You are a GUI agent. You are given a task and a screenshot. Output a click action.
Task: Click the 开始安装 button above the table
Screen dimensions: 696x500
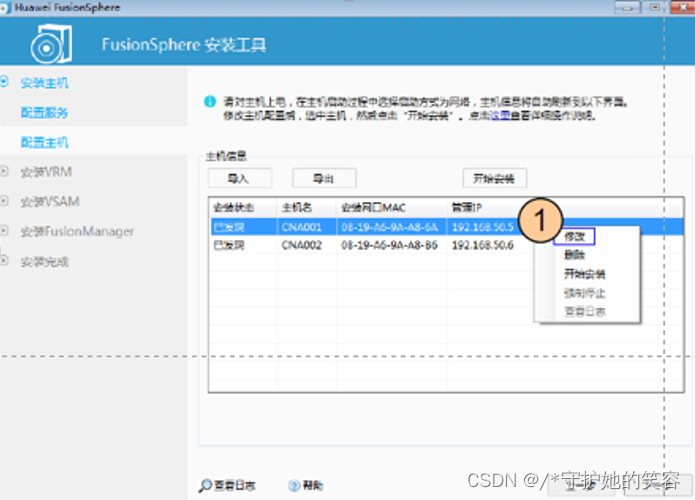coord(494,179)
